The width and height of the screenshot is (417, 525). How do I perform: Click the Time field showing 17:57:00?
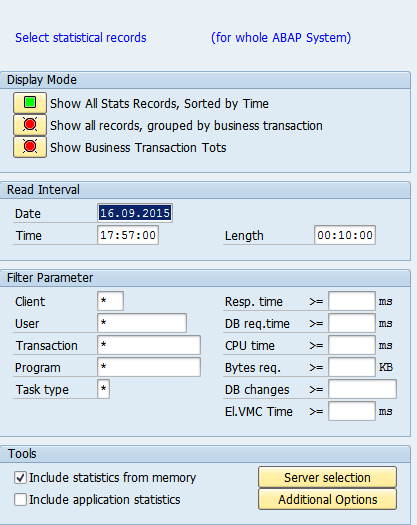(x=128, y=235)
